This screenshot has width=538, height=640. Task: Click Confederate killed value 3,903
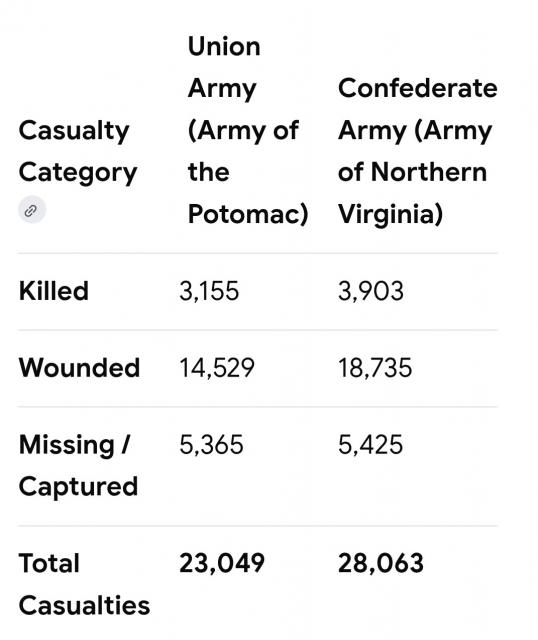[x=371, y=291]
